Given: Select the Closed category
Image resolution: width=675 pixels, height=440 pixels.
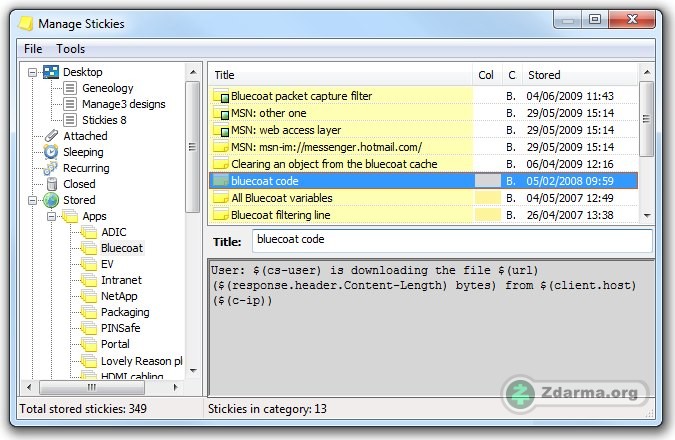Looking at the screenshot, I should point(79,184).
